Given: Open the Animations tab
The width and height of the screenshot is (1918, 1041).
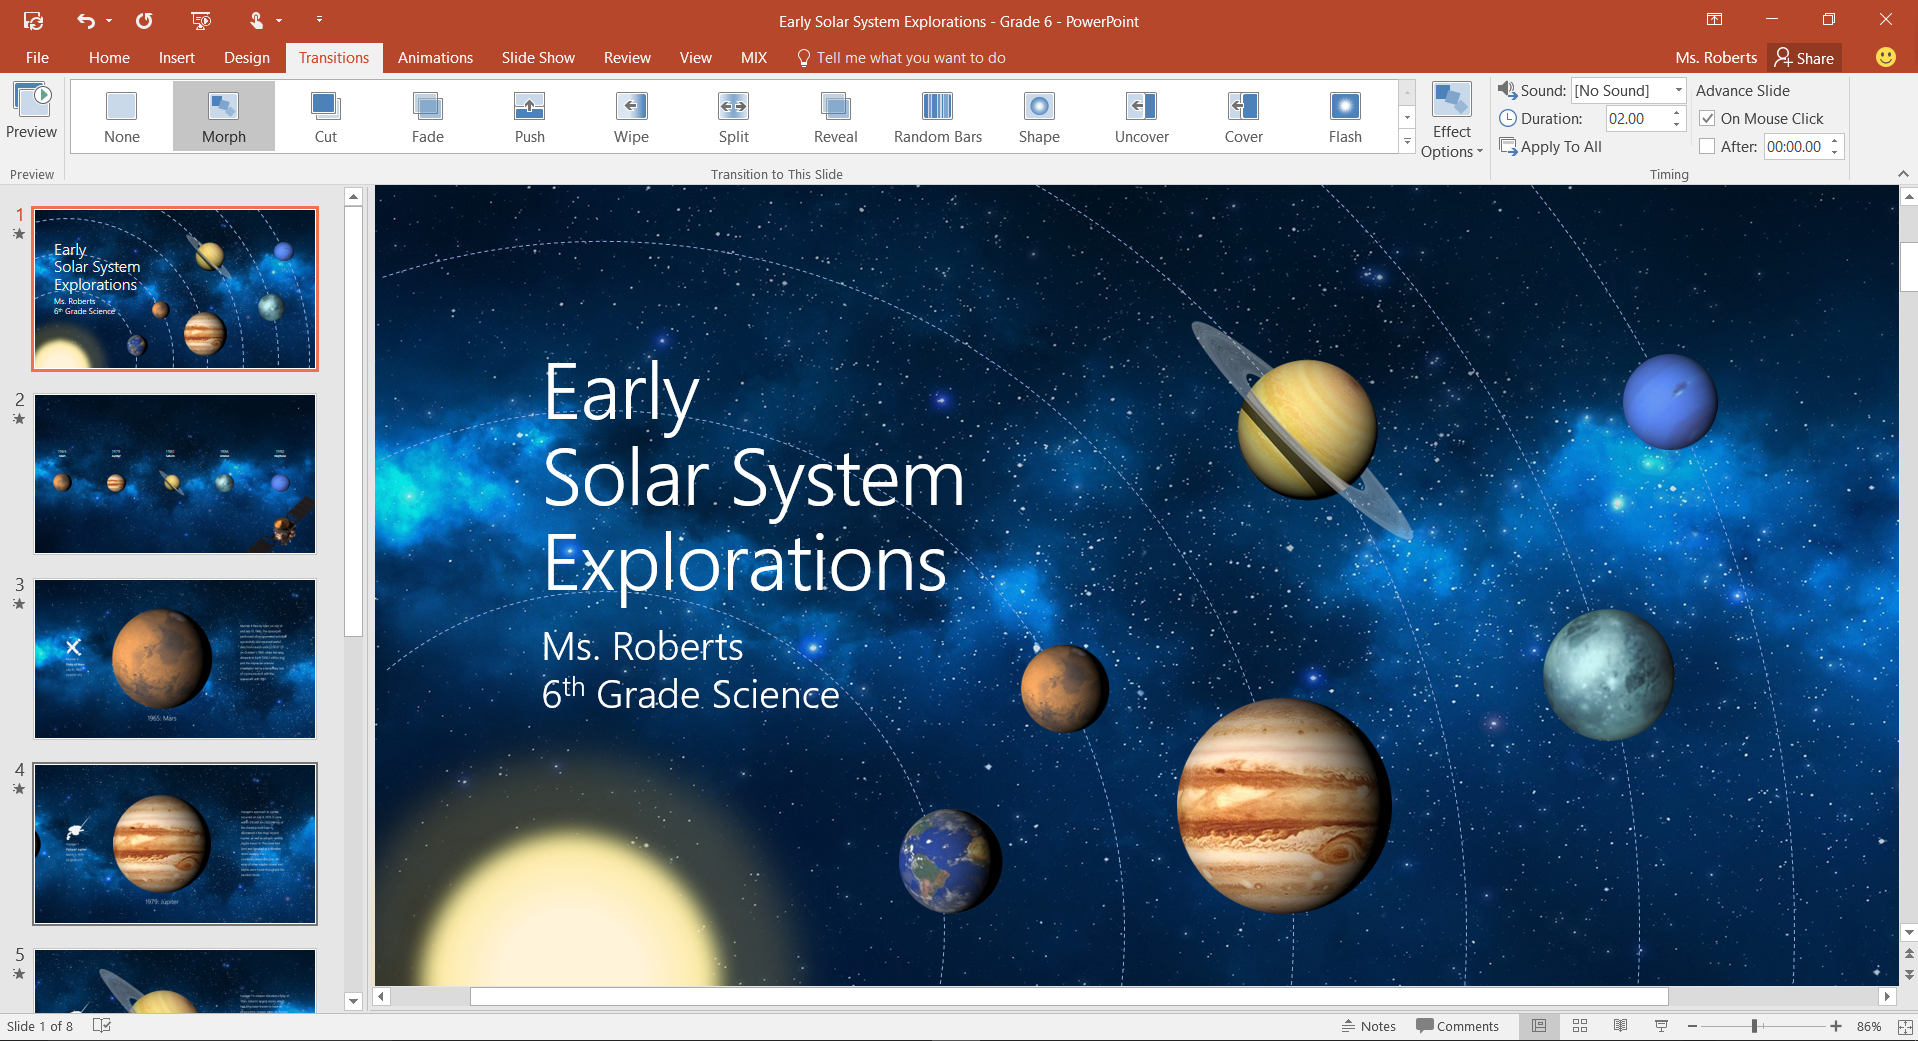Looking at the screenshot, I should (435, 58).
